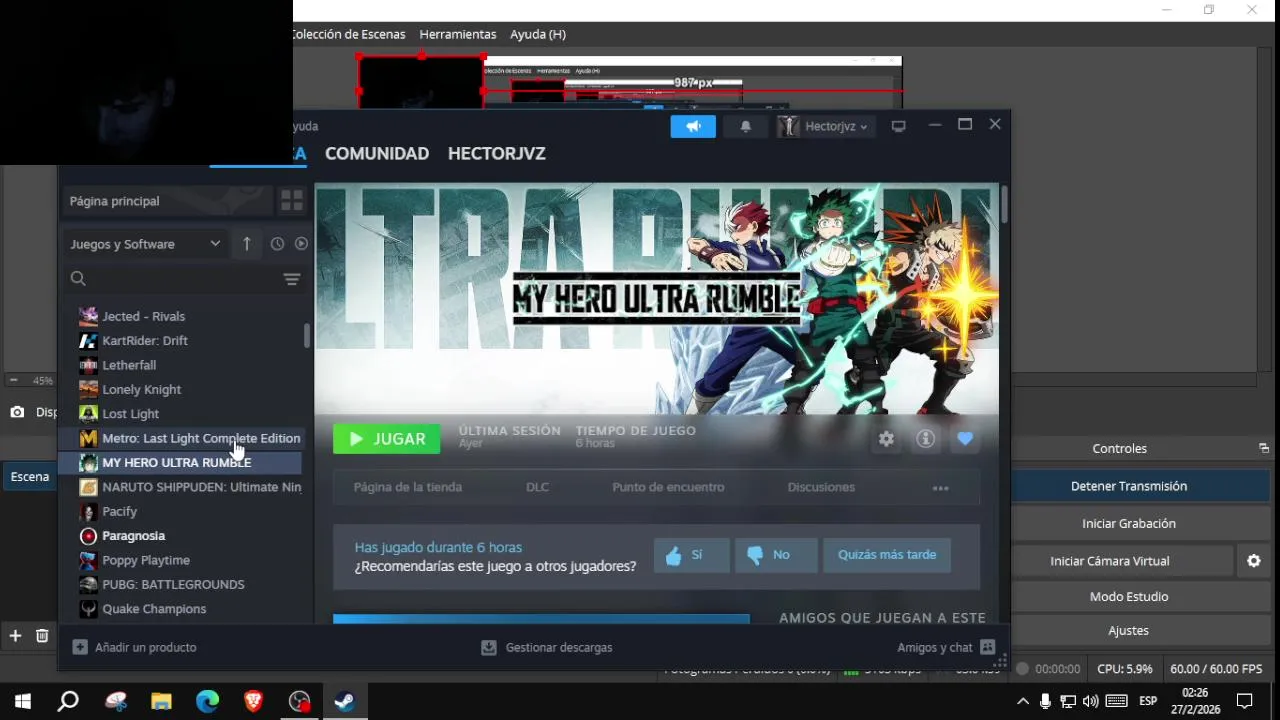Open game settings gear icon
The width and height of the screenshot is (1280, 720).
point(886,439)
